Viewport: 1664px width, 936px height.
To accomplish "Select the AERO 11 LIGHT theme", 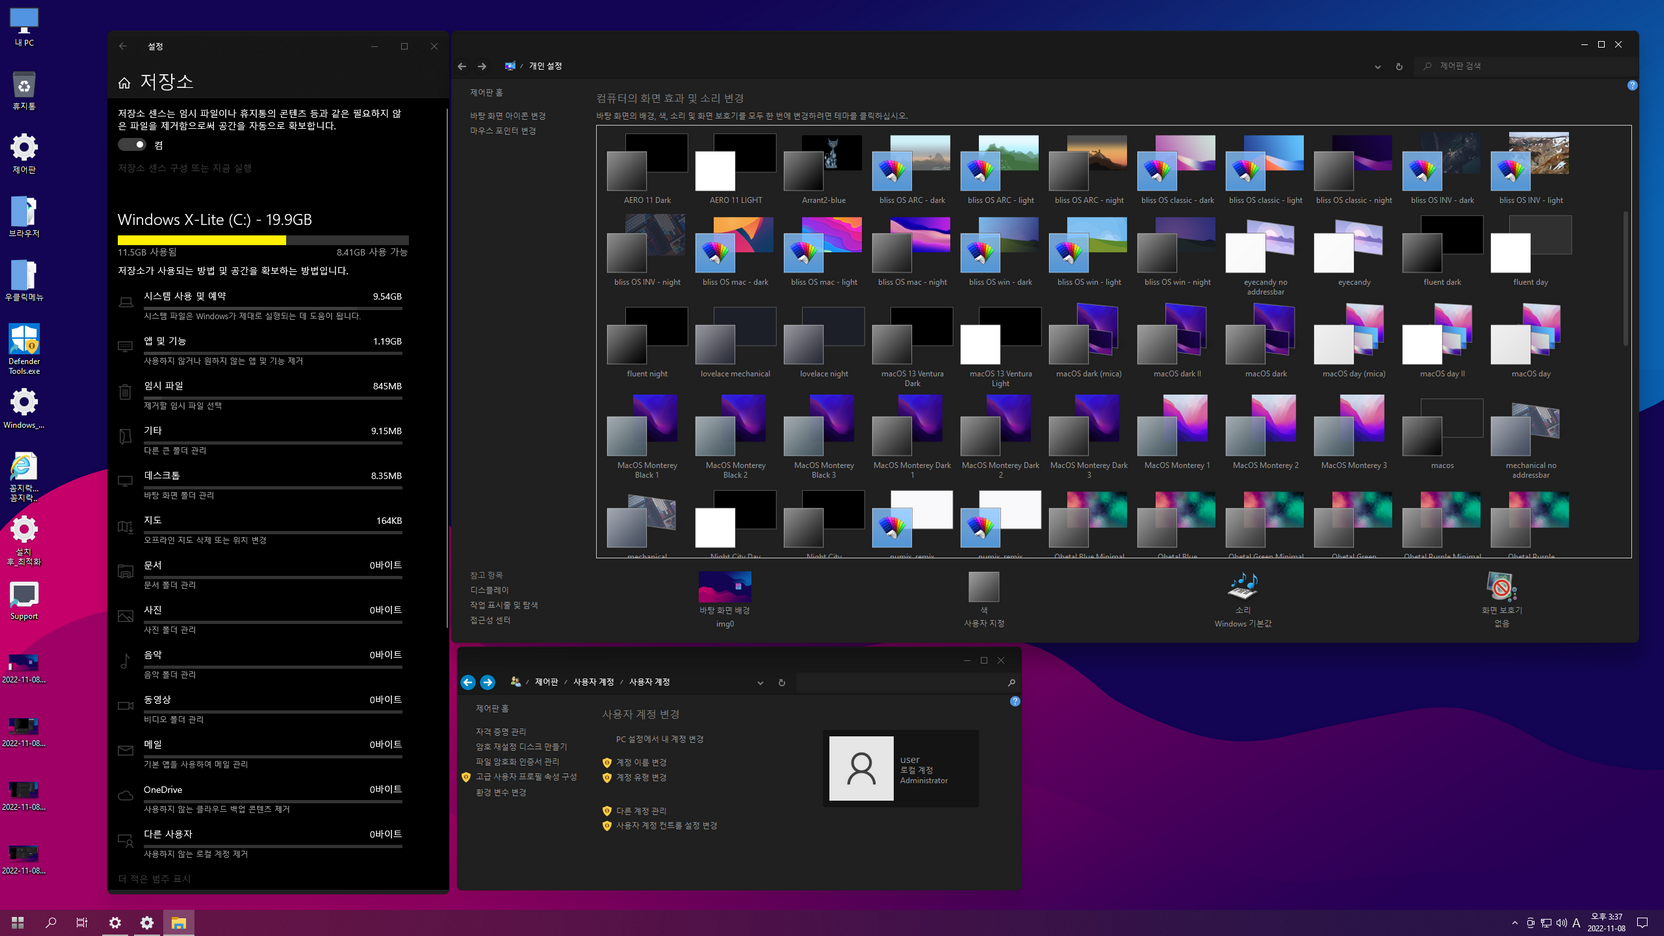I will (735, 169).
